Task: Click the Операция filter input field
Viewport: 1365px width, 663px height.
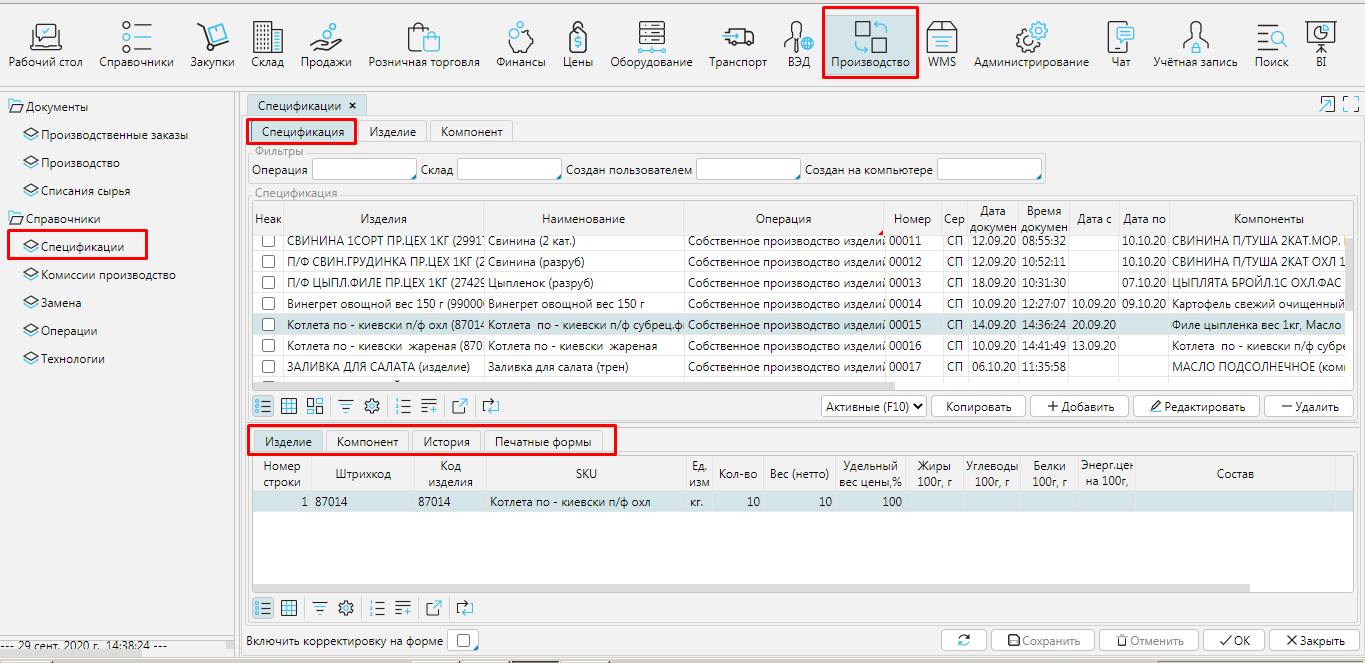Action: [363, 170]
